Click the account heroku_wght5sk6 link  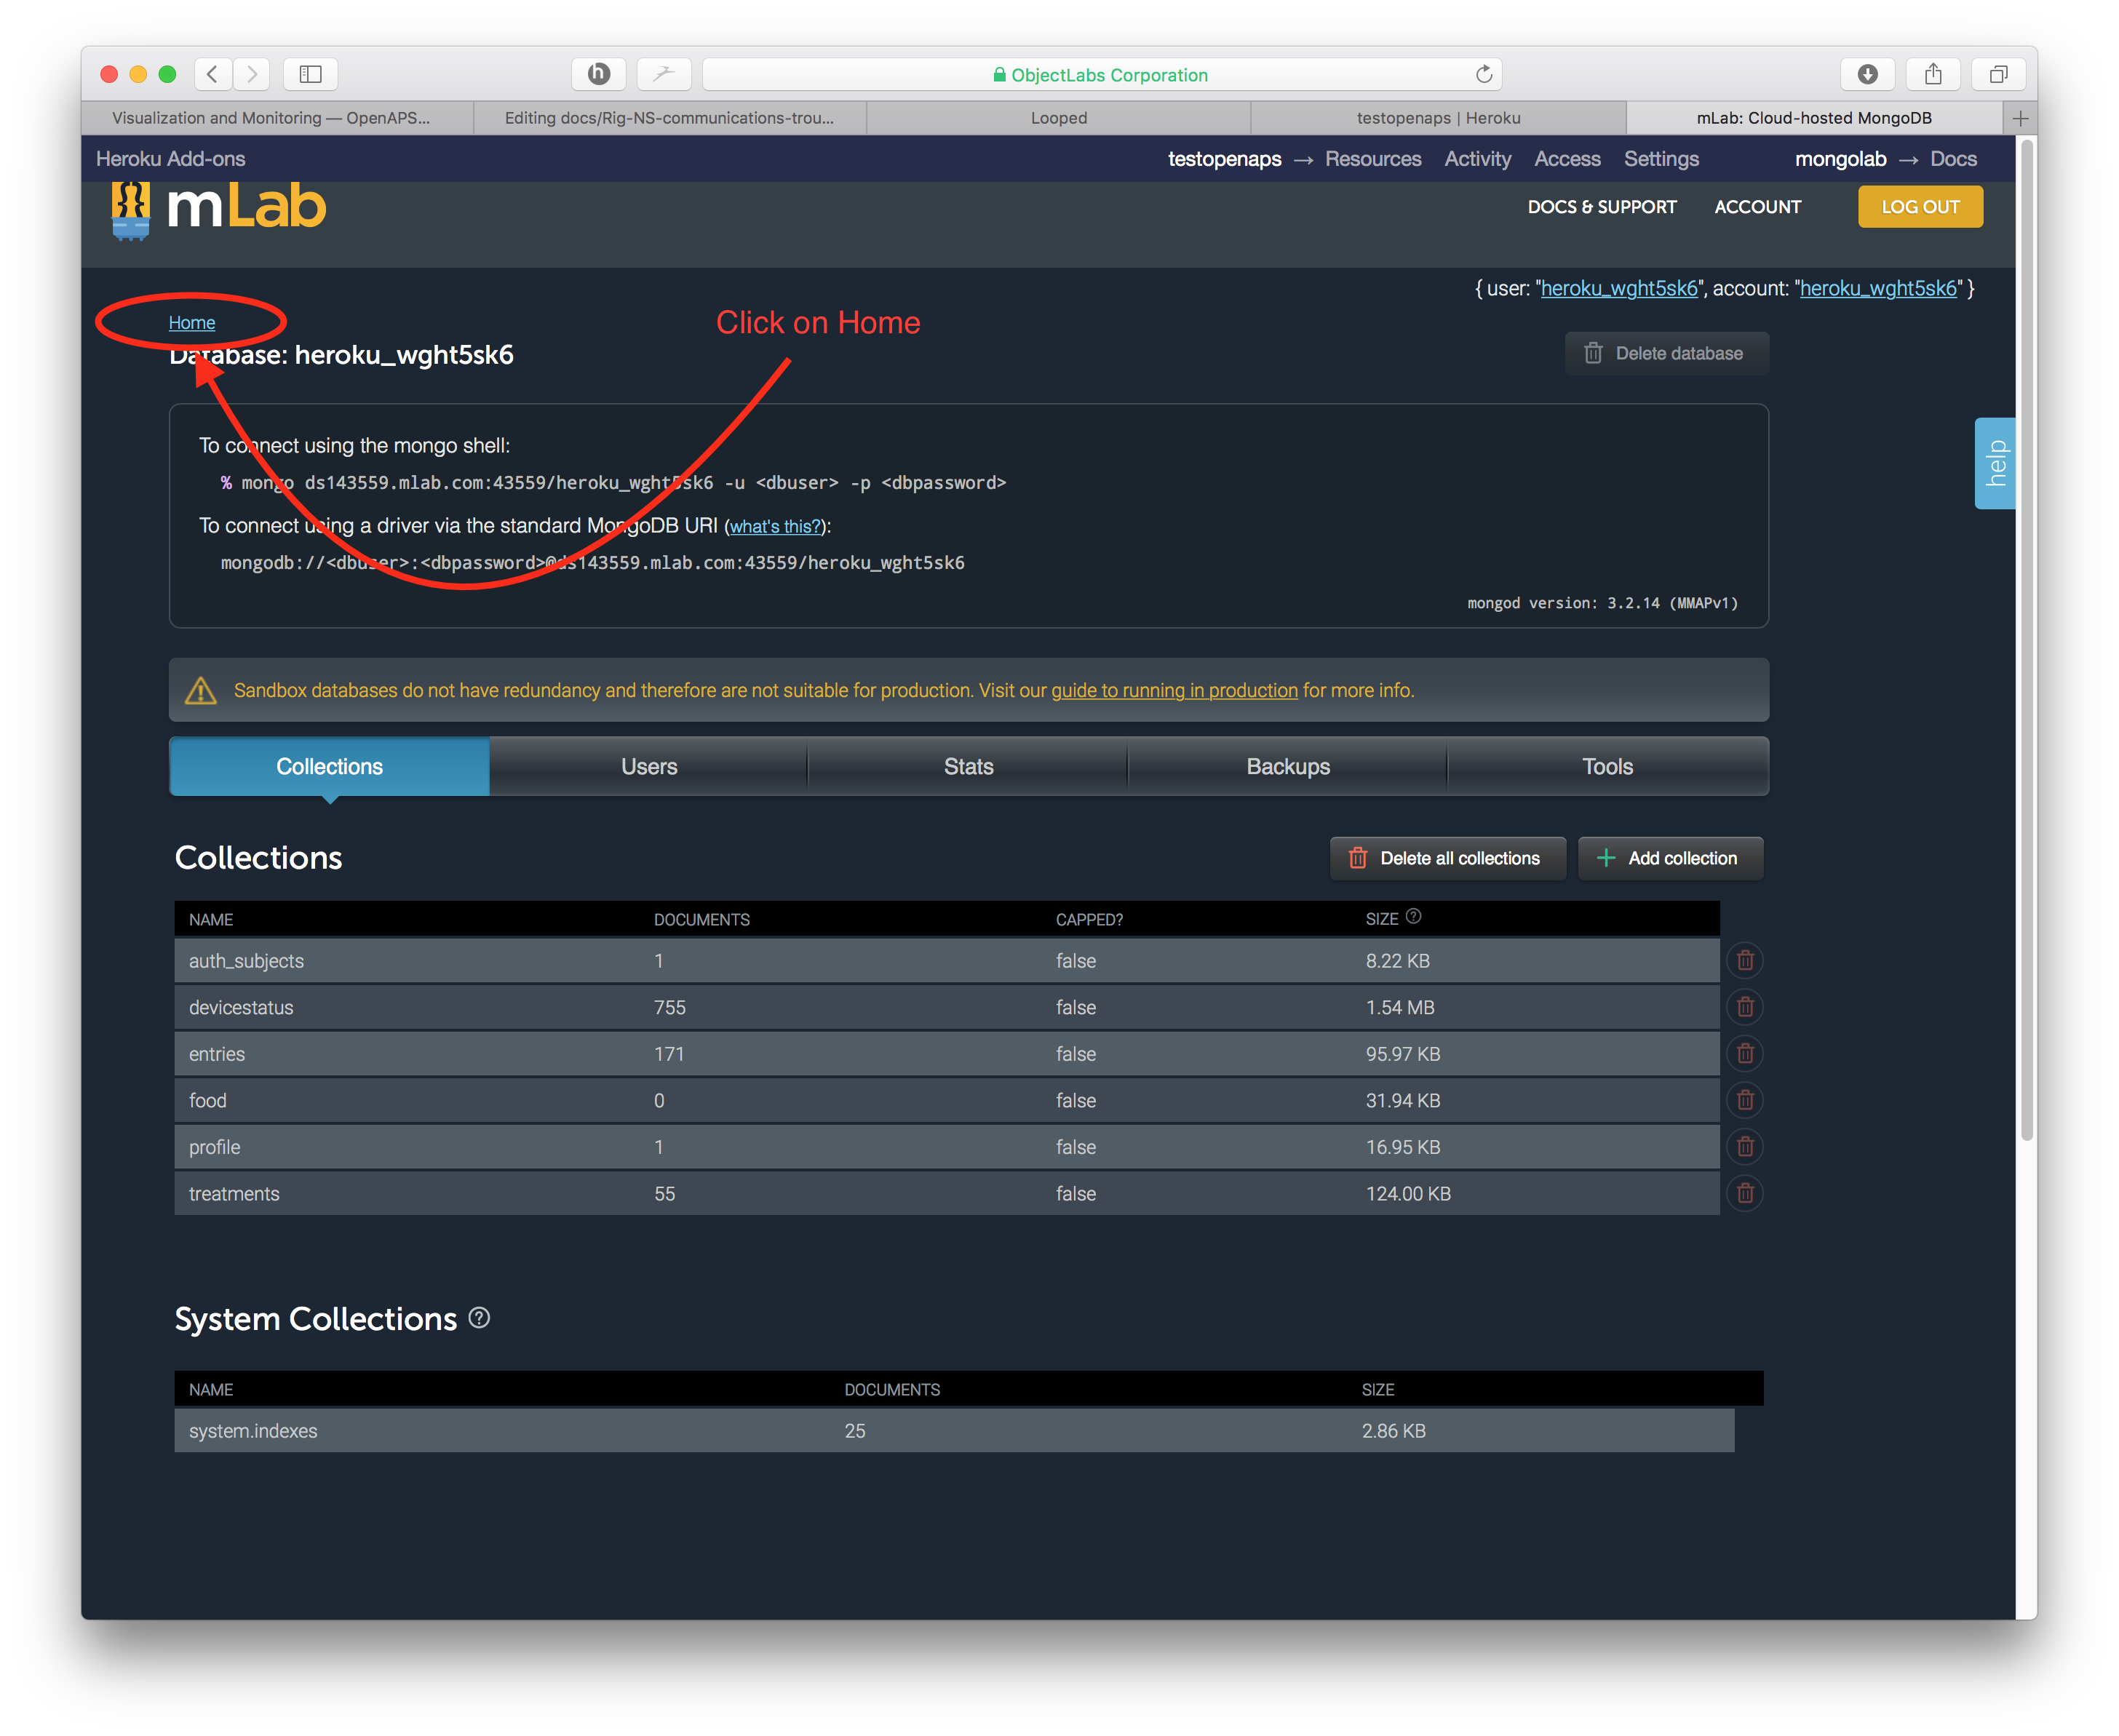pyautogui.click(x=1878, y=289)
